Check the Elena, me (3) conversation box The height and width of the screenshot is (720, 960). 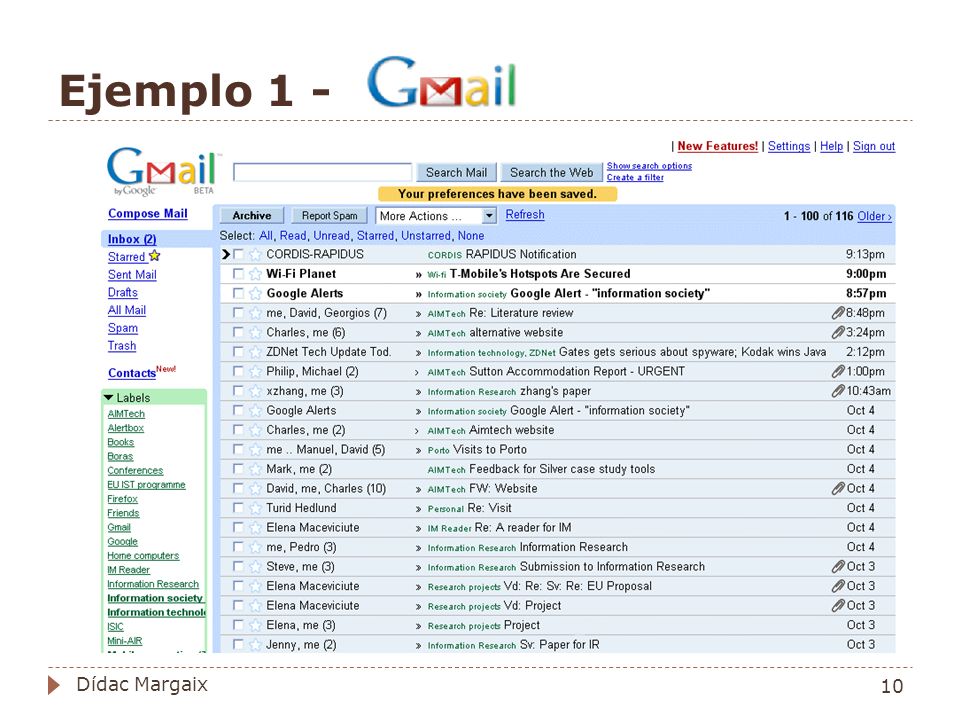[238, 625]
